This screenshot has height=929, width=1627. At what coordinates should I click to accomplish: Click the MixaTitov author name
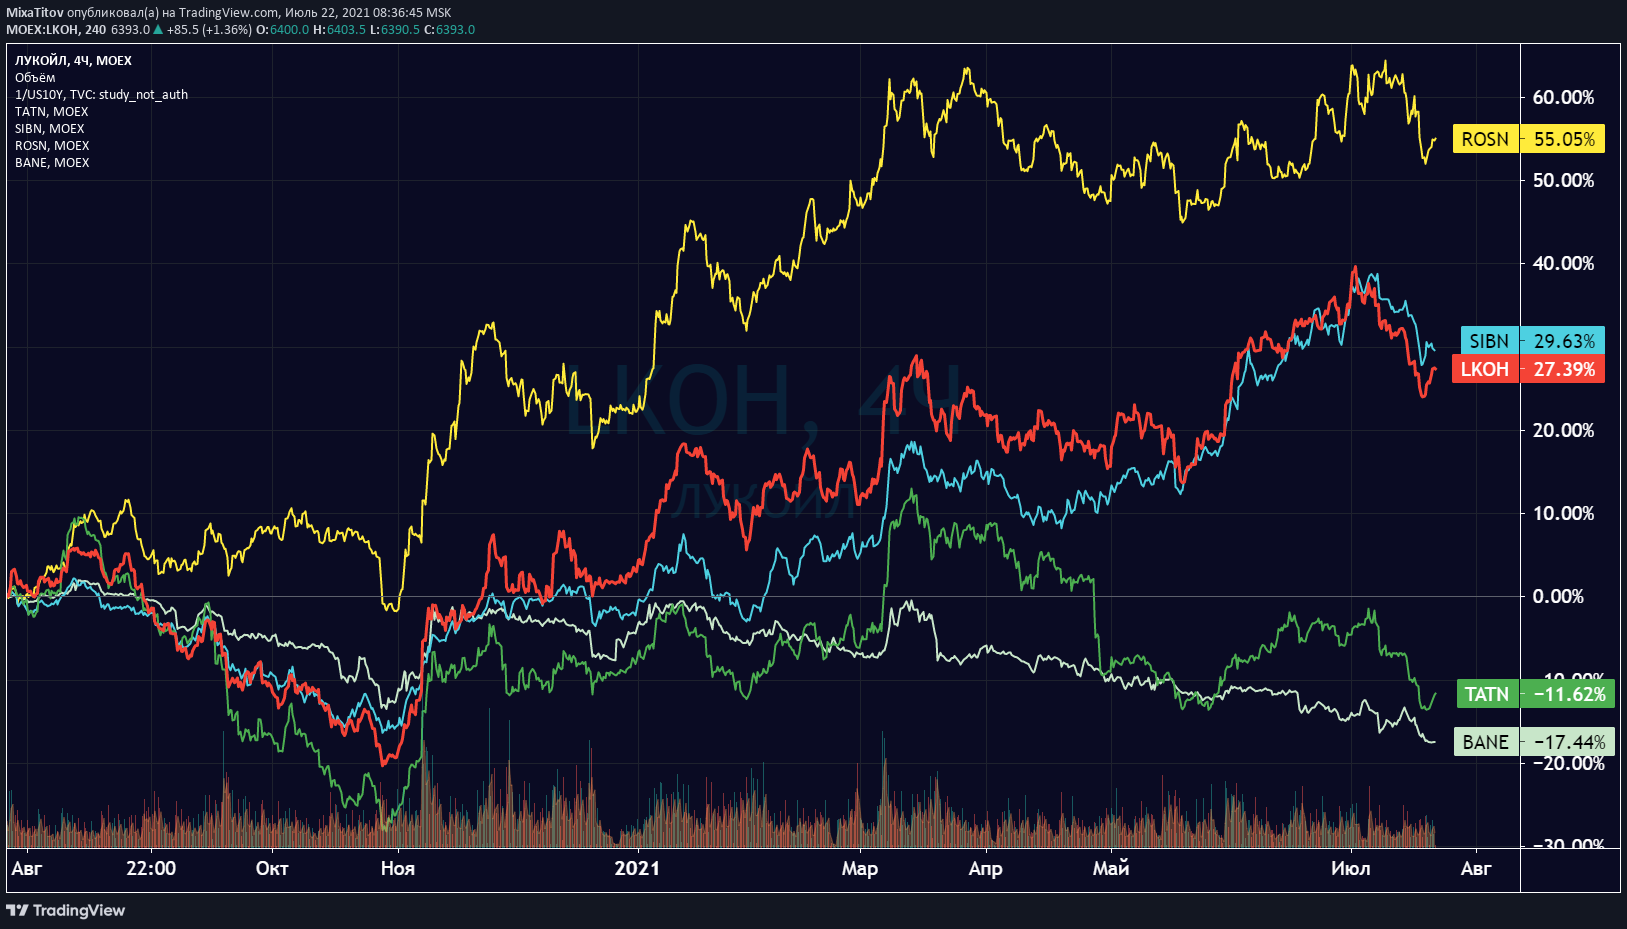point(34,13)
